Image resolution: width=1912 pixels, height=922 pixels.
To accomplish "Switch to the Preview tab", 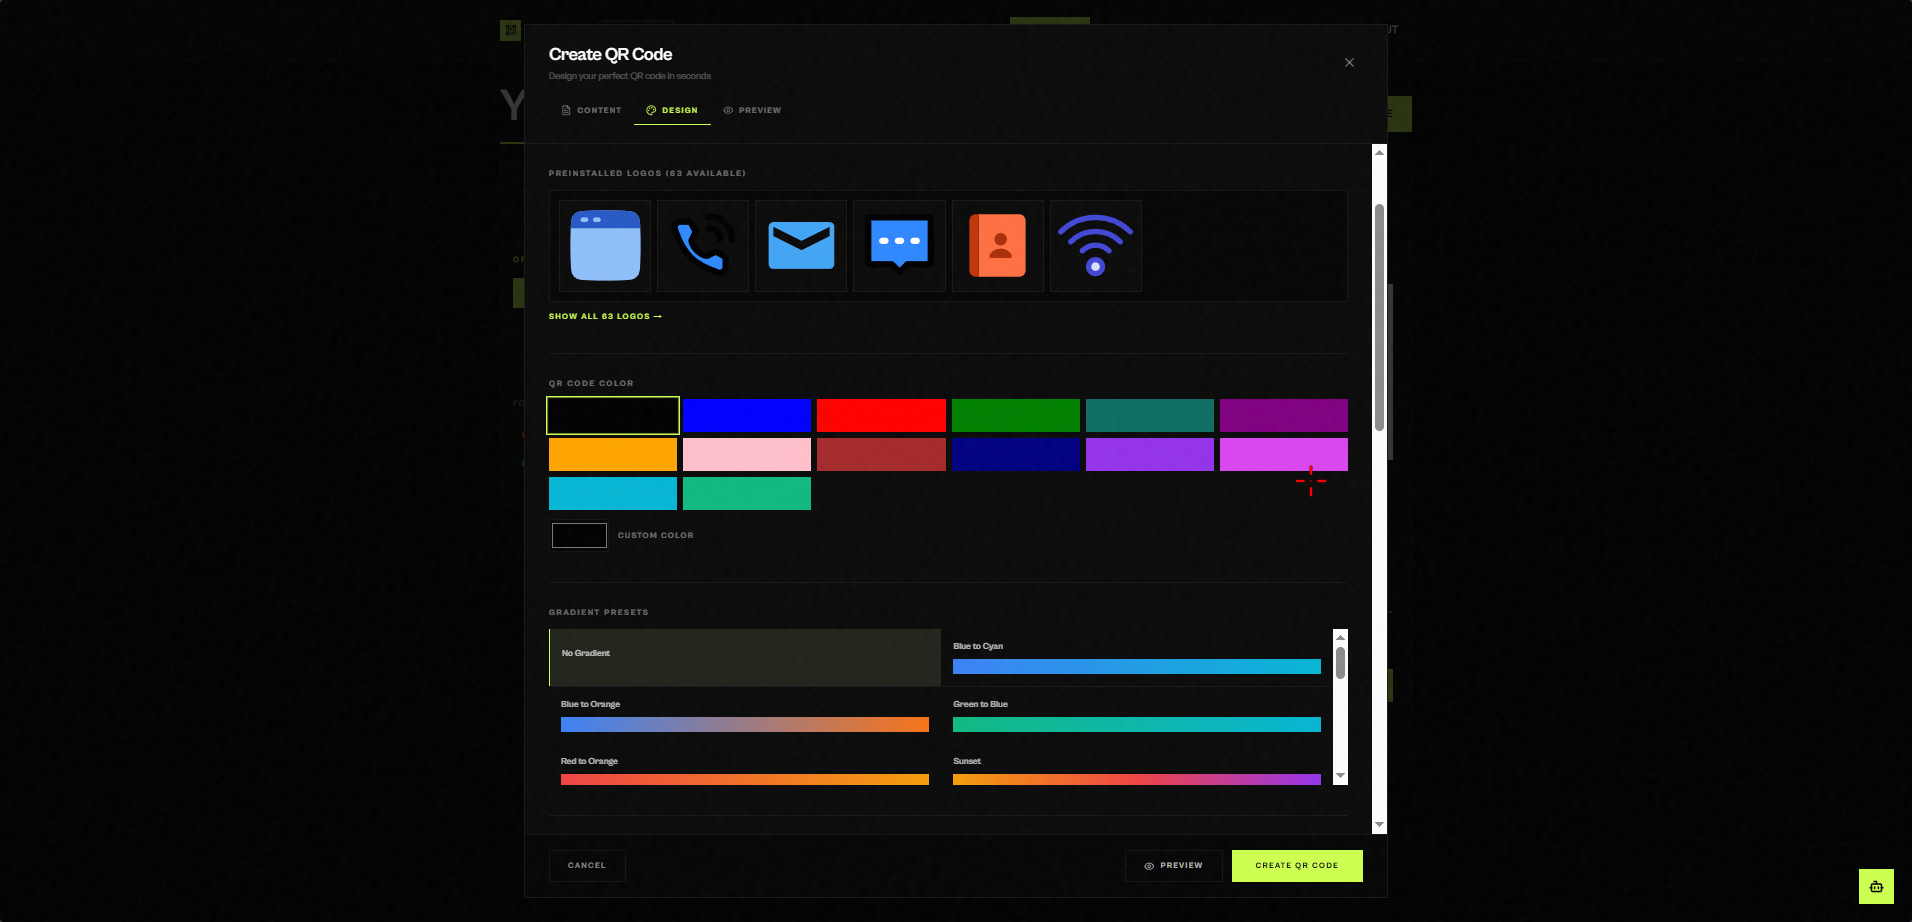I will pos(752,110).
